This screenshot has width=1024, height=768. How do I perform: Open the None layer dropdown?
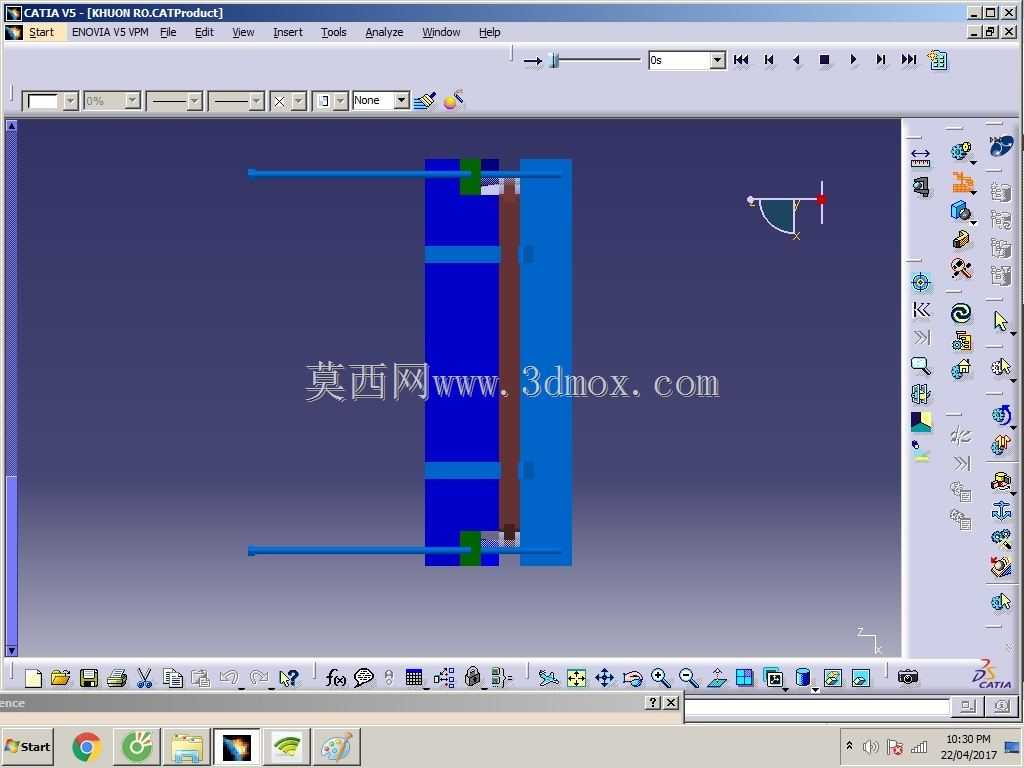[402, 100]
